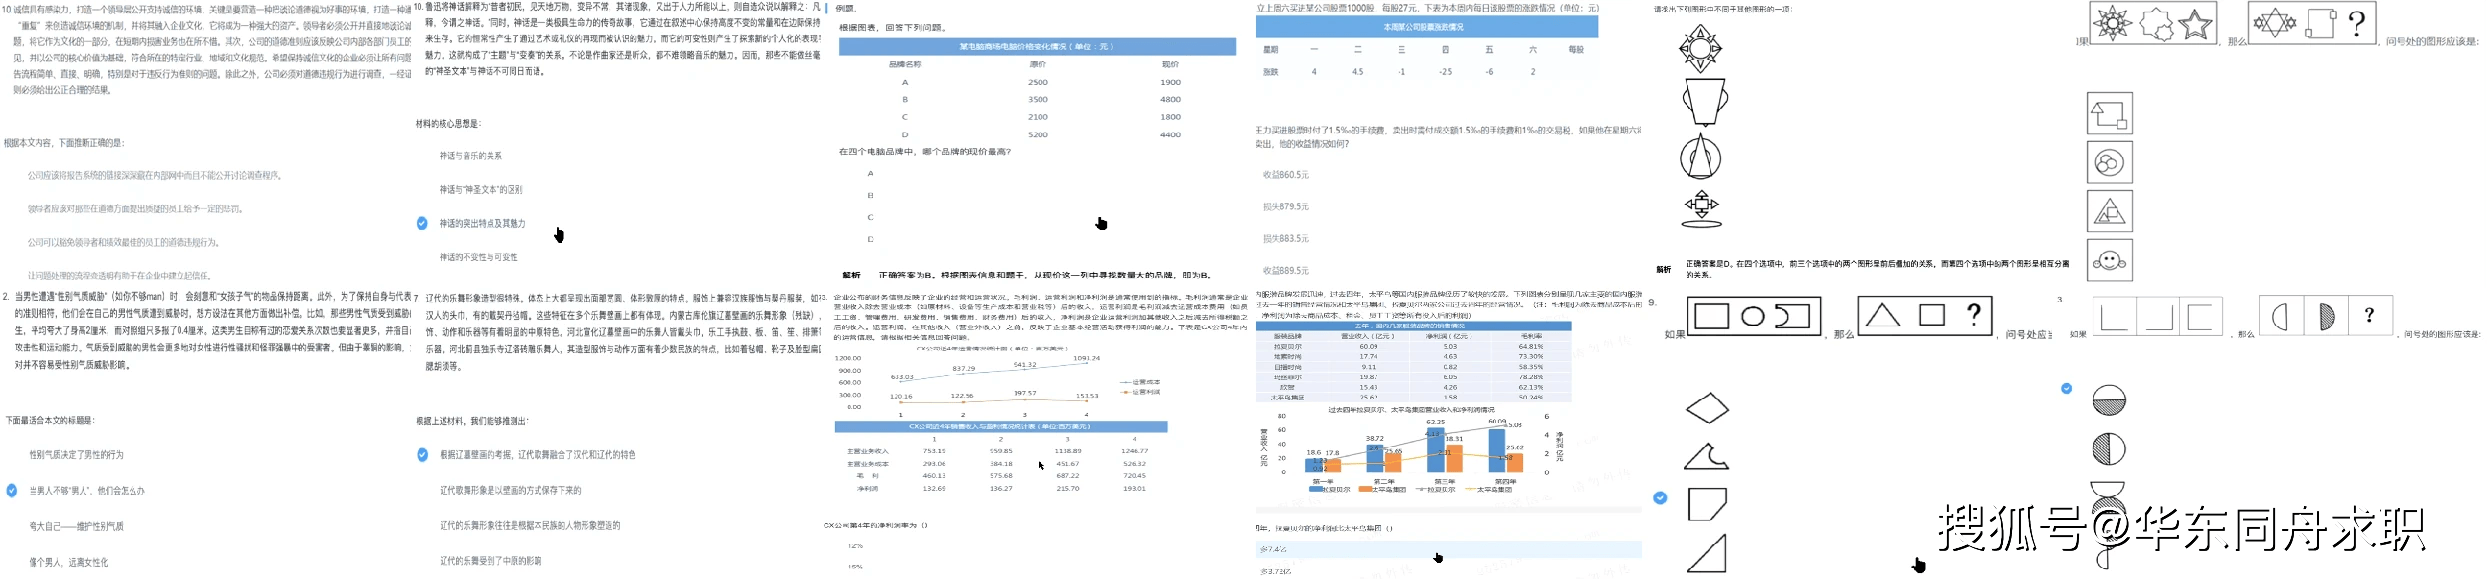
Task: Select stock answer 收益860.5元
Action: coord(1286,174)
